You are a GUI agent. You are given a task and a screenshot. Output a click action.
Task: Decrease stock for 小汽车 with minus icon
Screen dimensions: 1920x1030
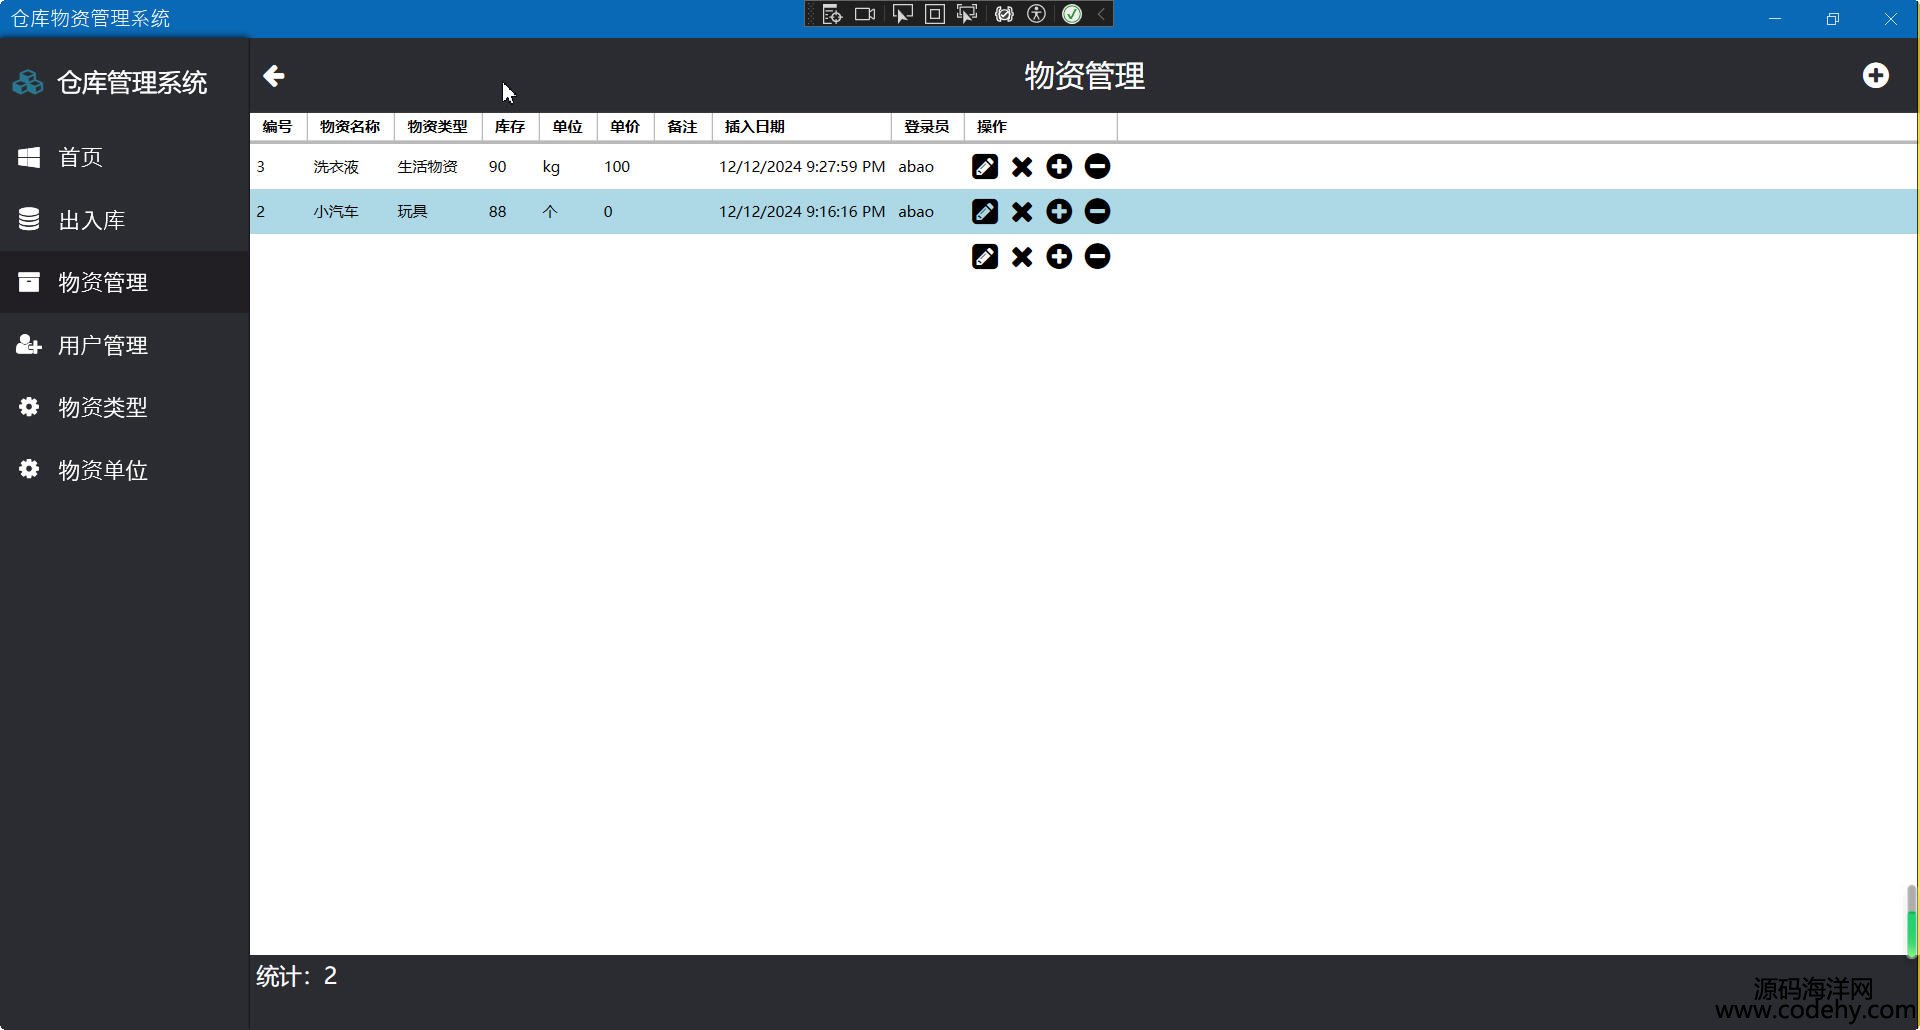coord(1097,212)
